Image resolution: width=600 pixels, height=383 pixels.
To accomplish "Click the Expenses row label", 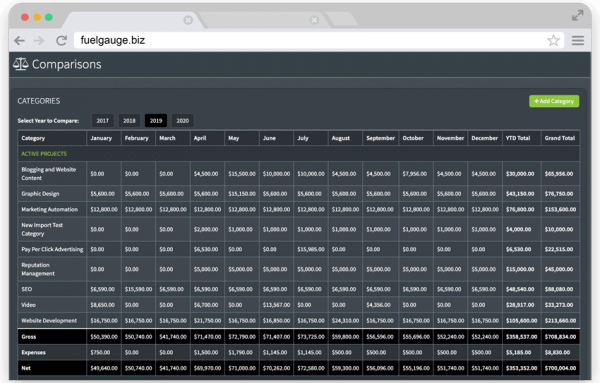I will pyautogui.click(x=33, y=352).
